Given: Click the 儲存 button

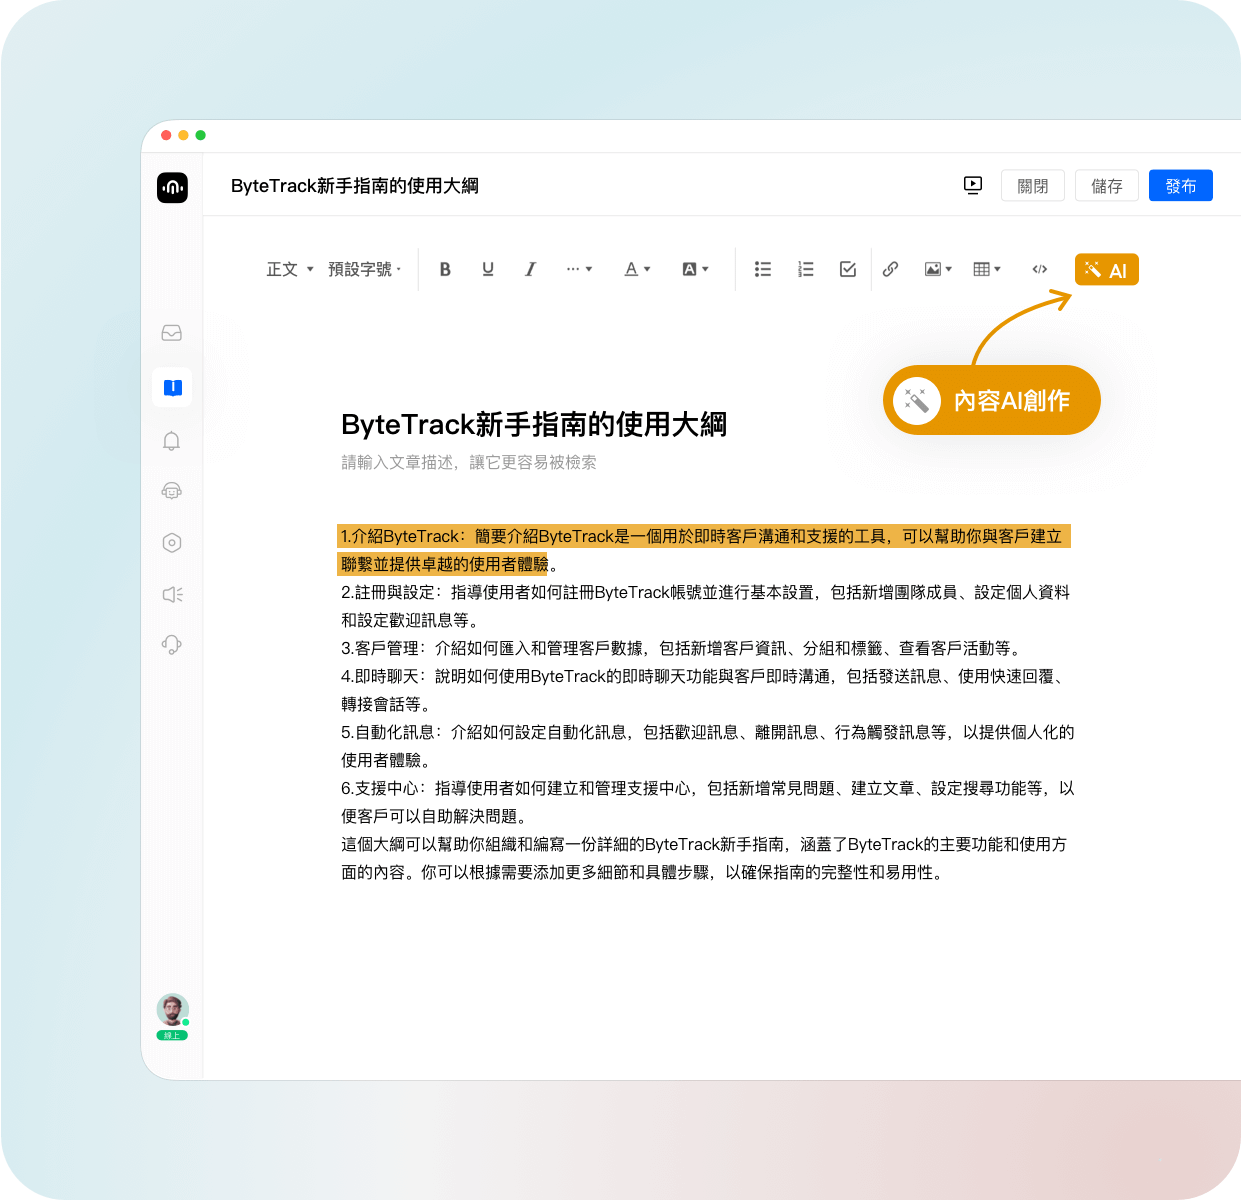Looking at the screenshot, I should point(1107,186).
